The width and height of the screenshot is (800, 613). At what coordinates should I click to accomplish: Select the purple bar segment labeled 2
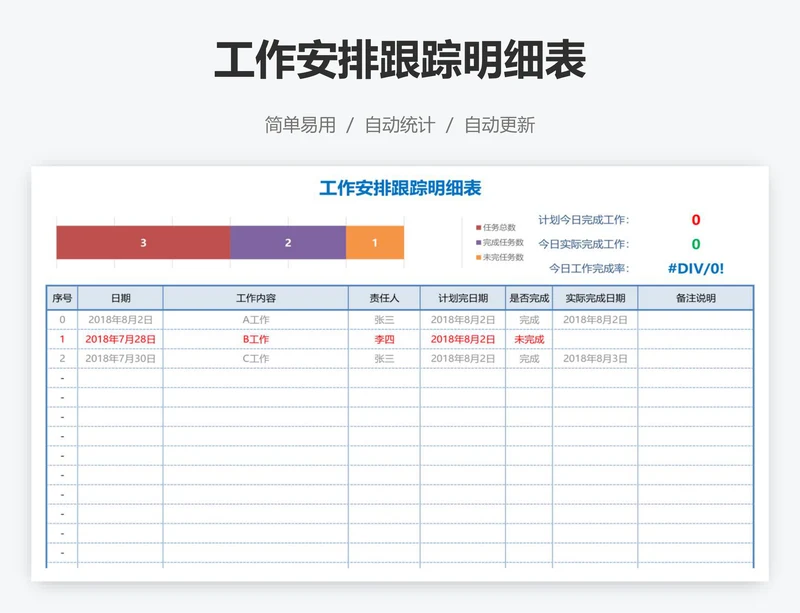click(x=288, y=243)
